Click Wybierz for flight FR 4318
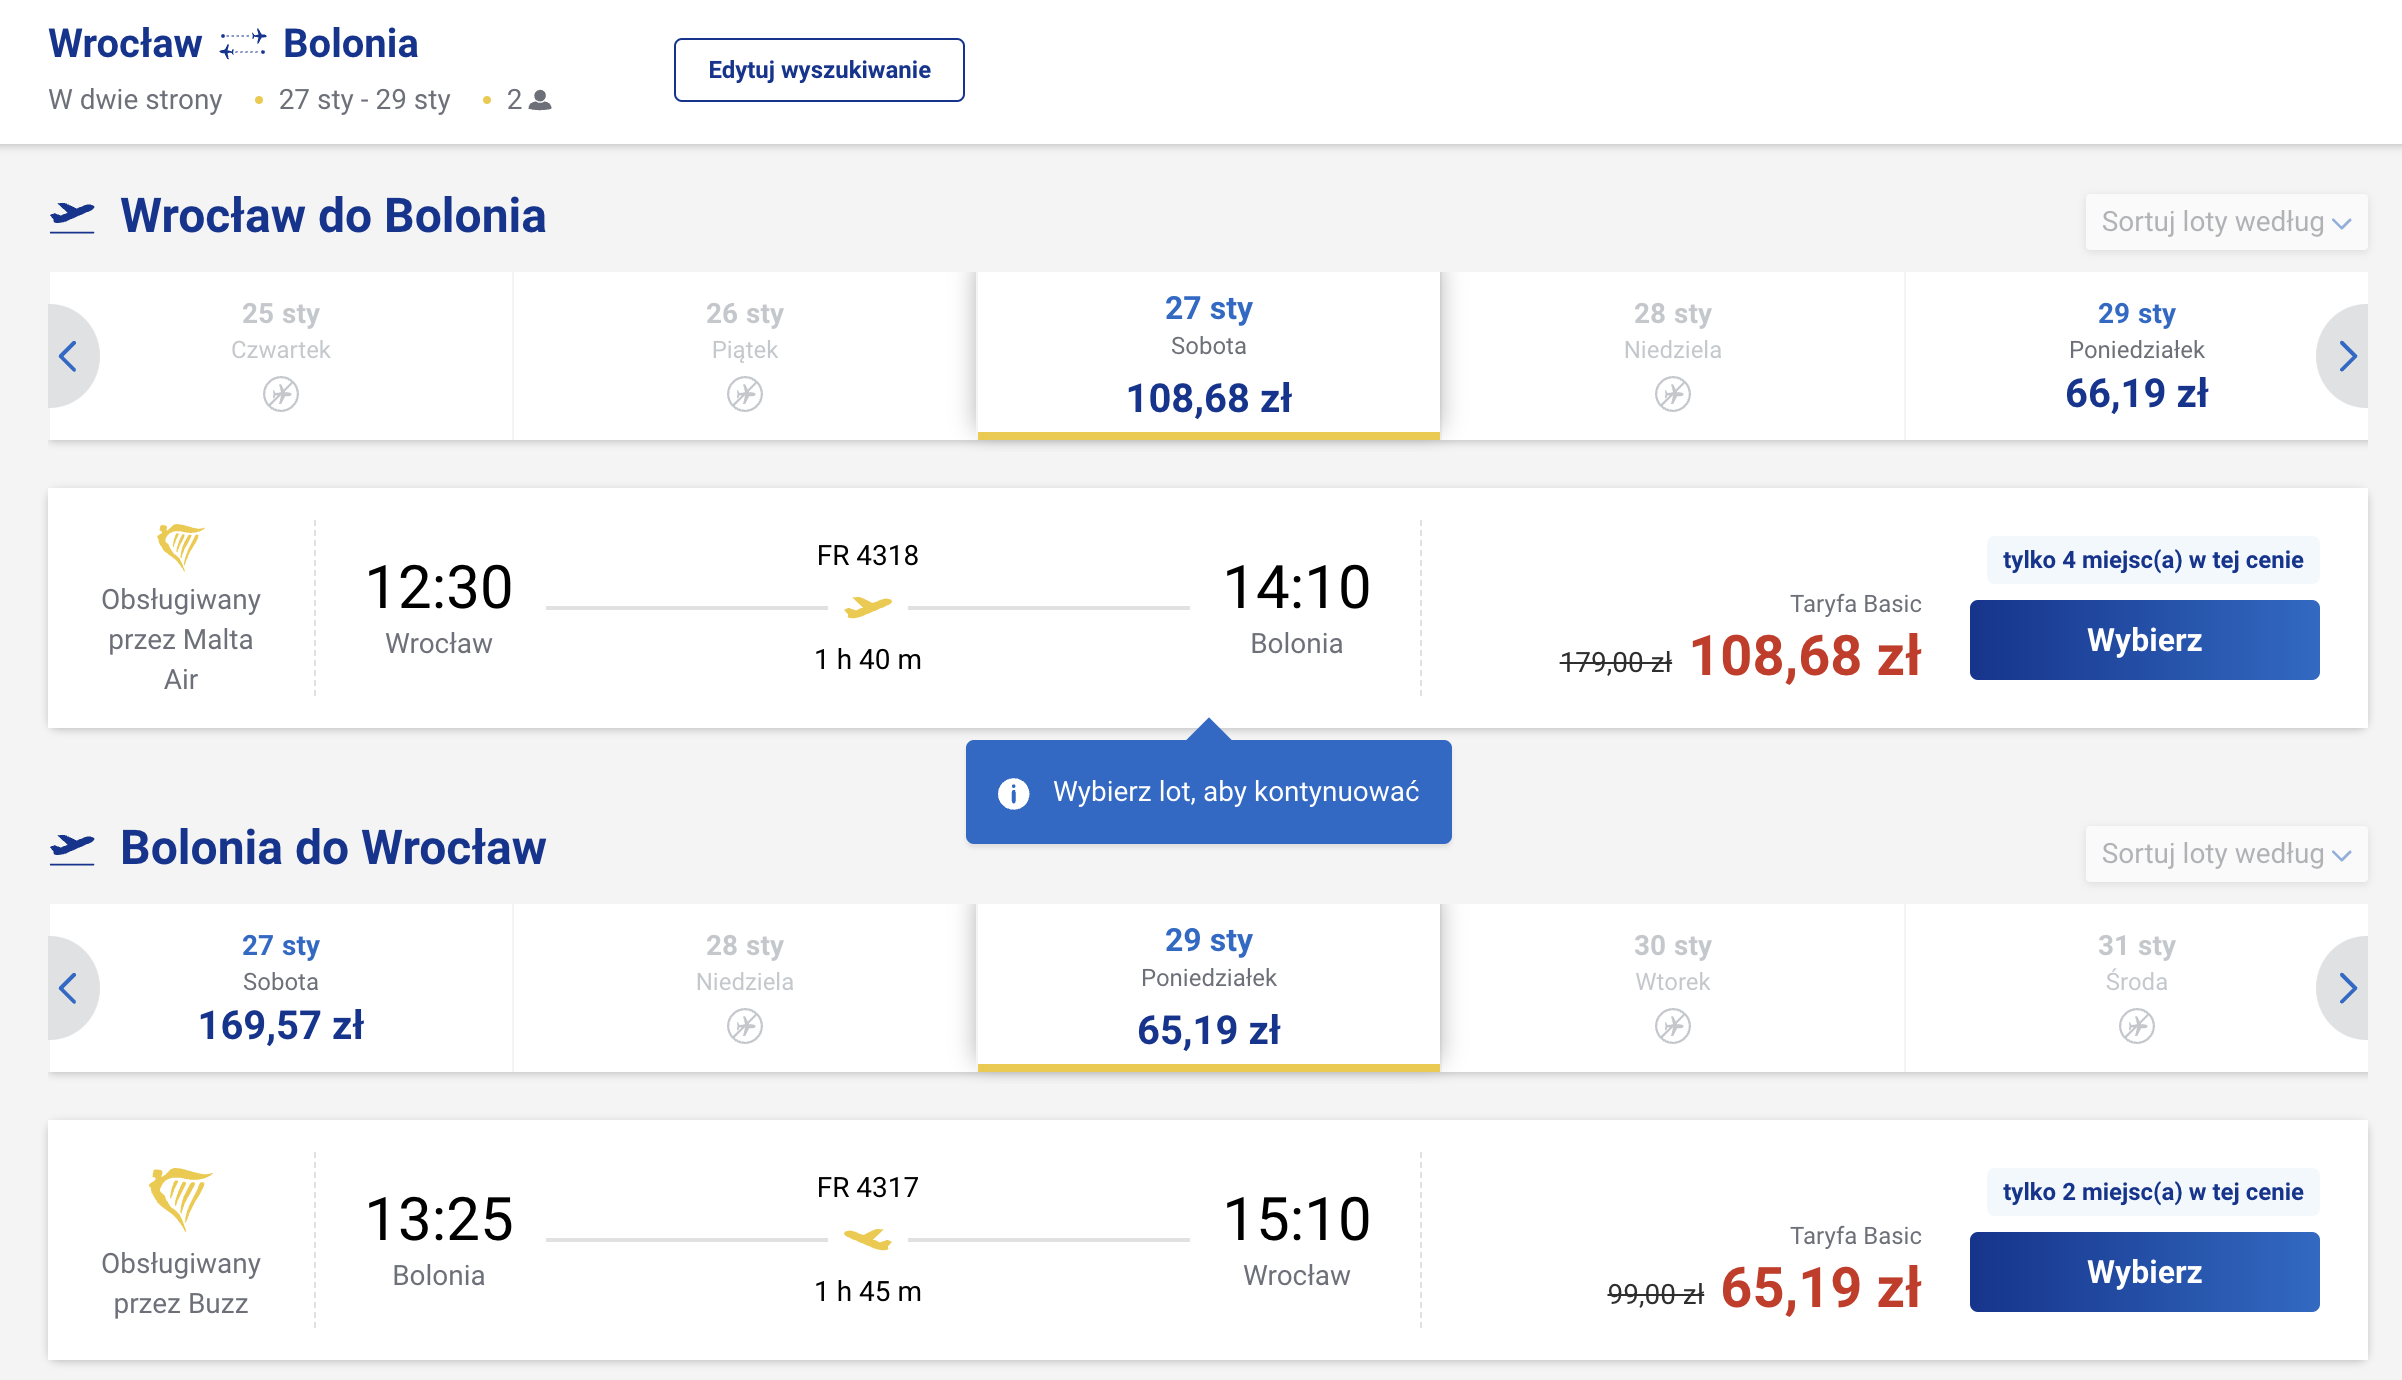 (x=2144, y=640)
